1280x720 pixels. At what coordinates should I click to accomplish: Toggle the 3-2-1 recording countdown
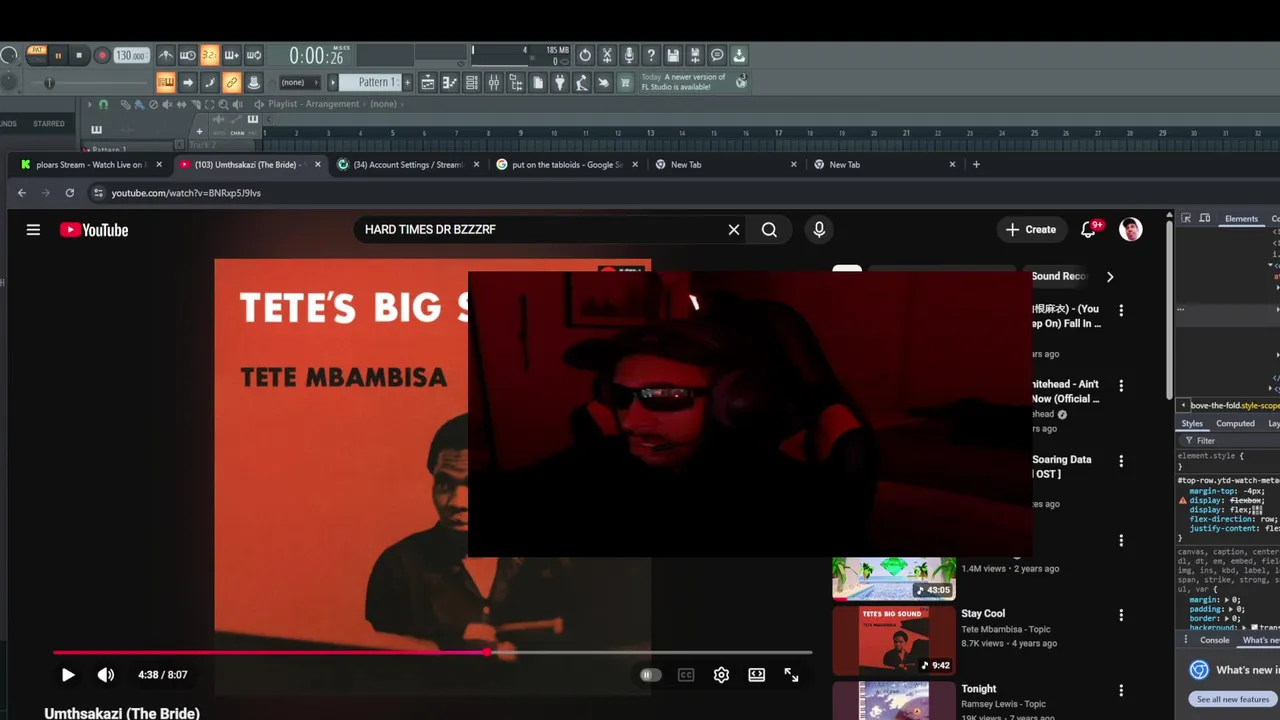click(209, 55)
